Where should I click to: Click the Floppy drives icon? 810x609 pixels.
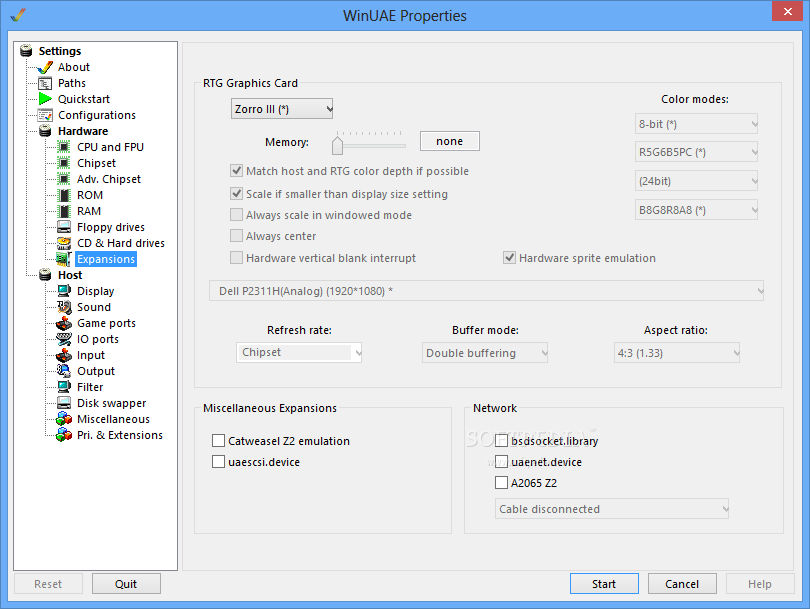[64, 227]
